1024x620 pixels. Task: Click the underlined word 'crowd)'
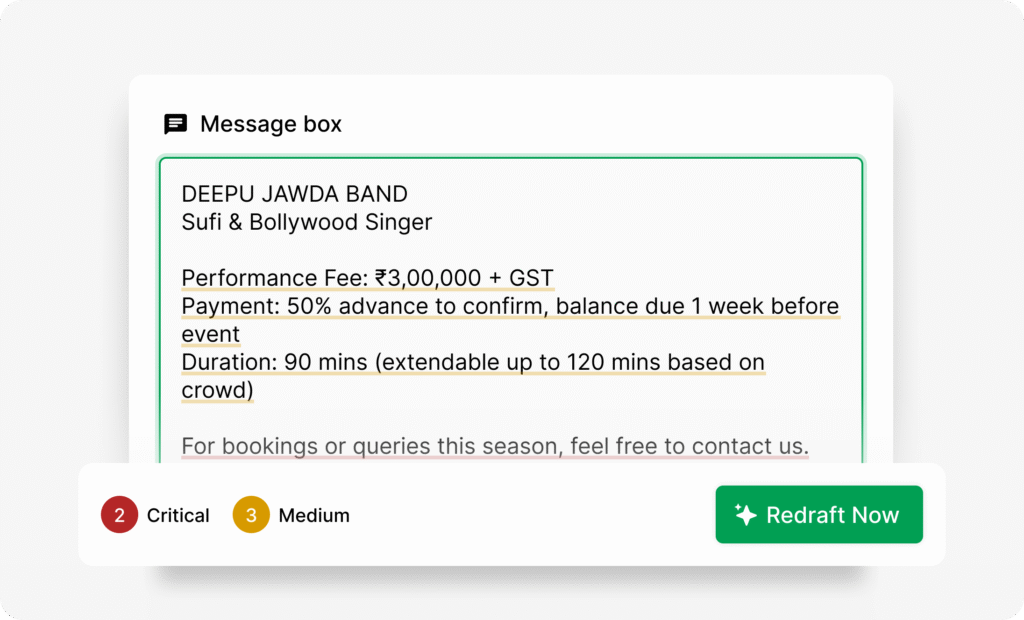pos(217,390)
